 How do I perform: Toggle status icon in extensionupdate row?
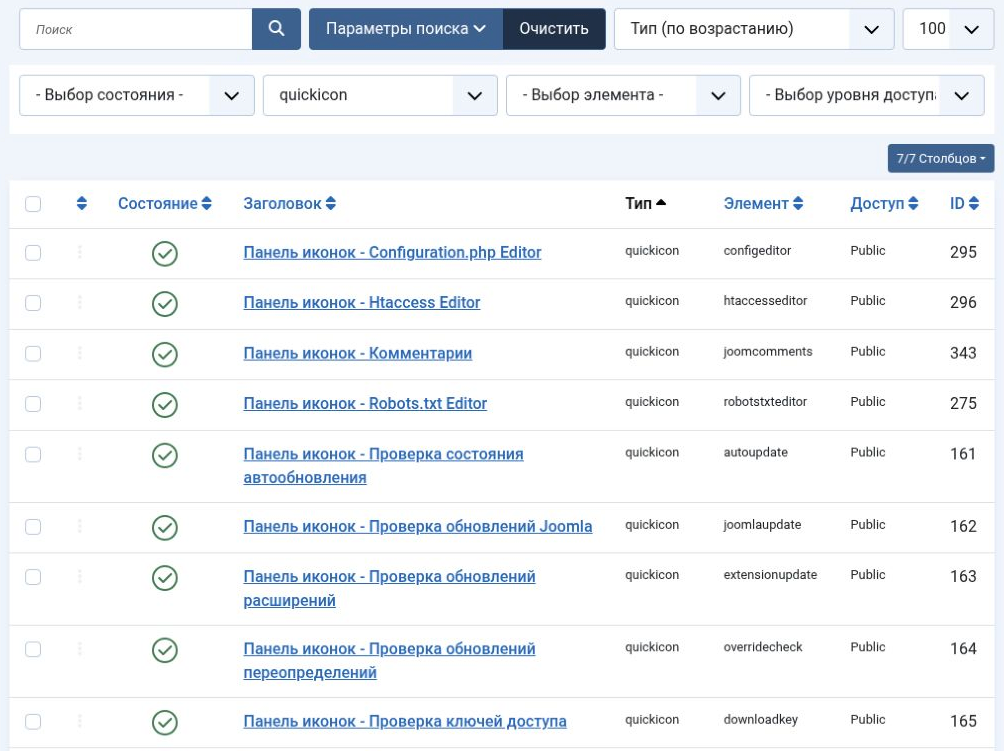coord(165,577)
